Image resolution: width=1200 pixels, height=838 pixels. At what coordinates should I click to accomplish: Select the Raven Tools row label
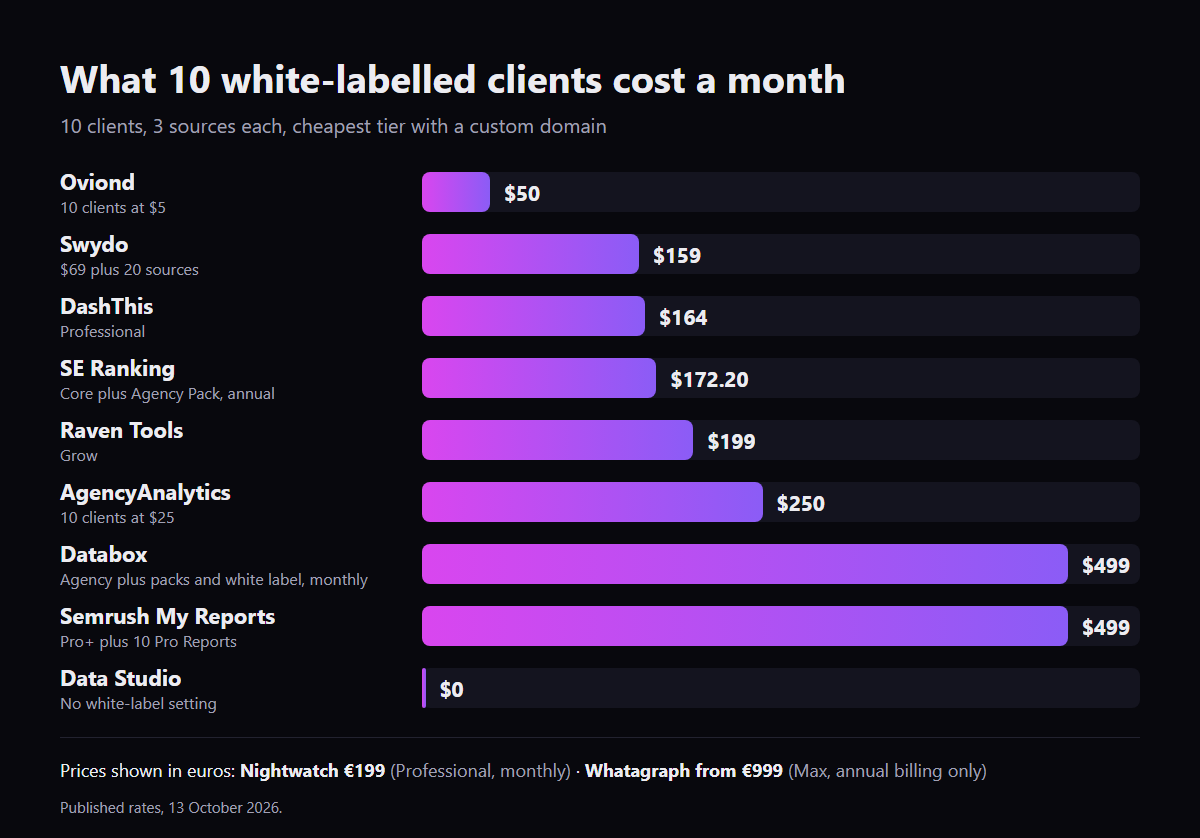121,430
